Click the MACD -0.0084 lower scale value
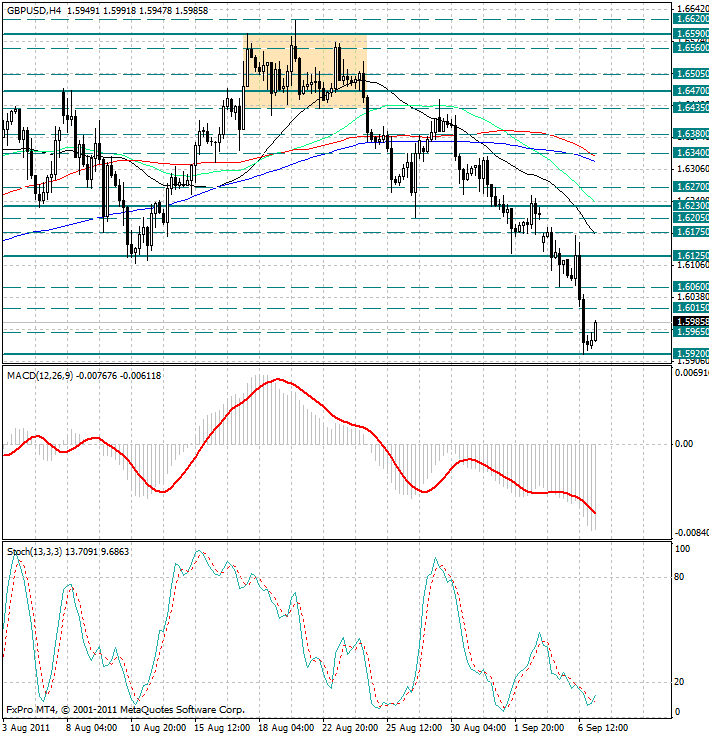 692,533
